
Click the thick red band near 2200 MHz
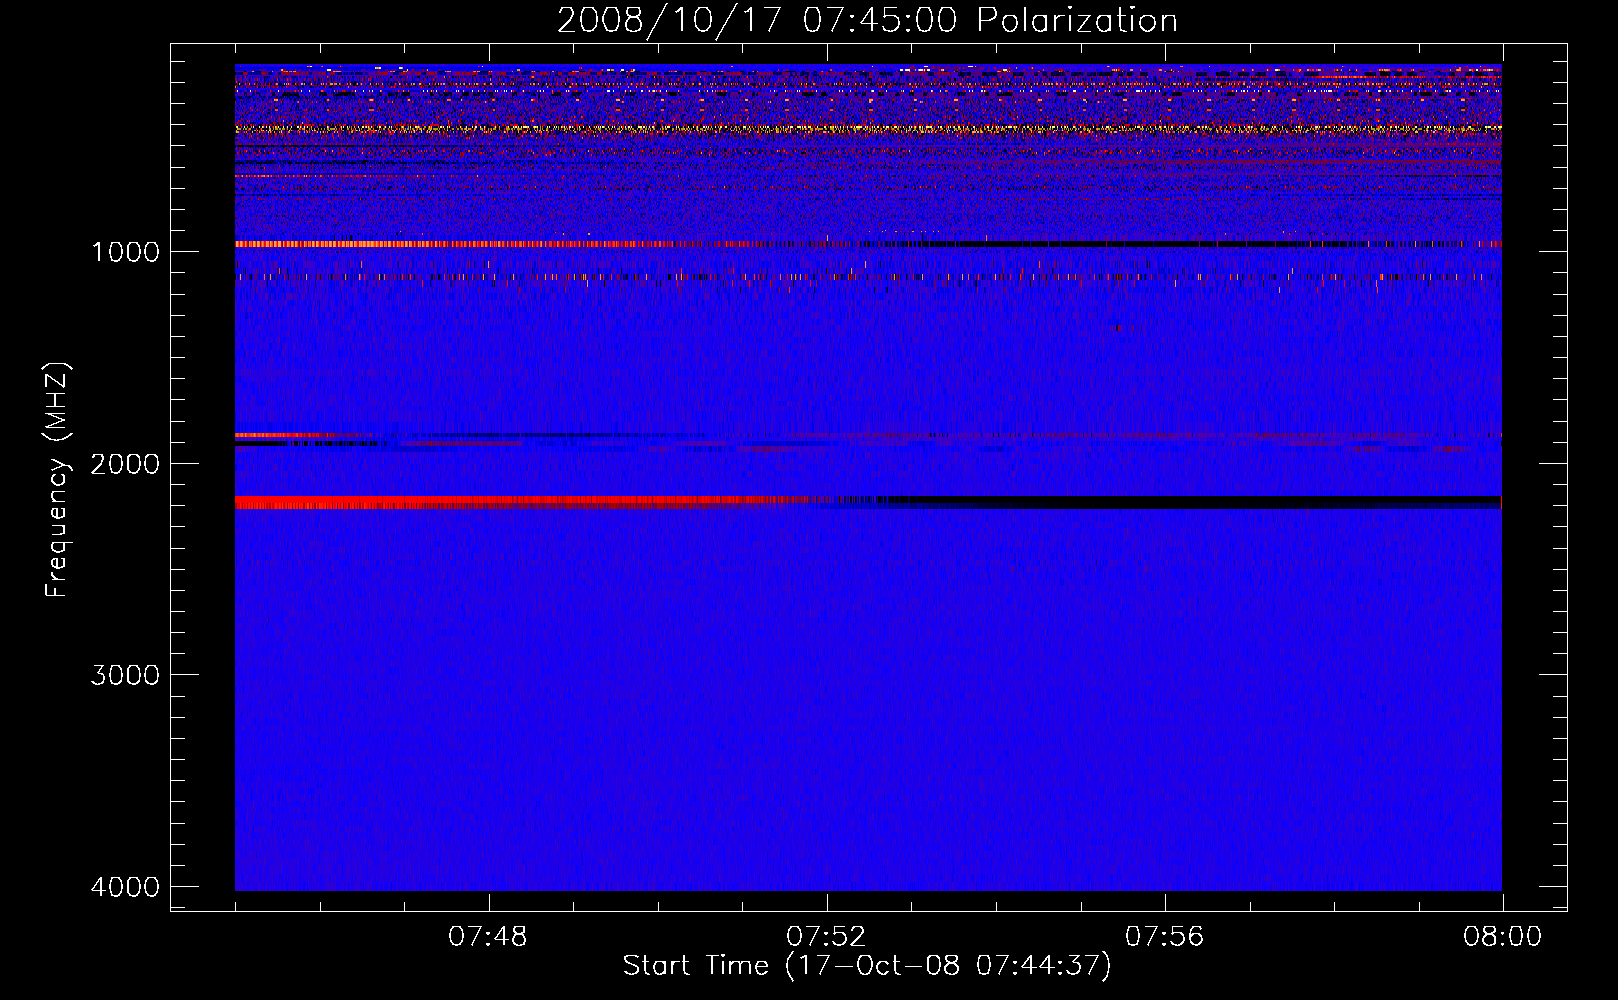click(520, 502)
